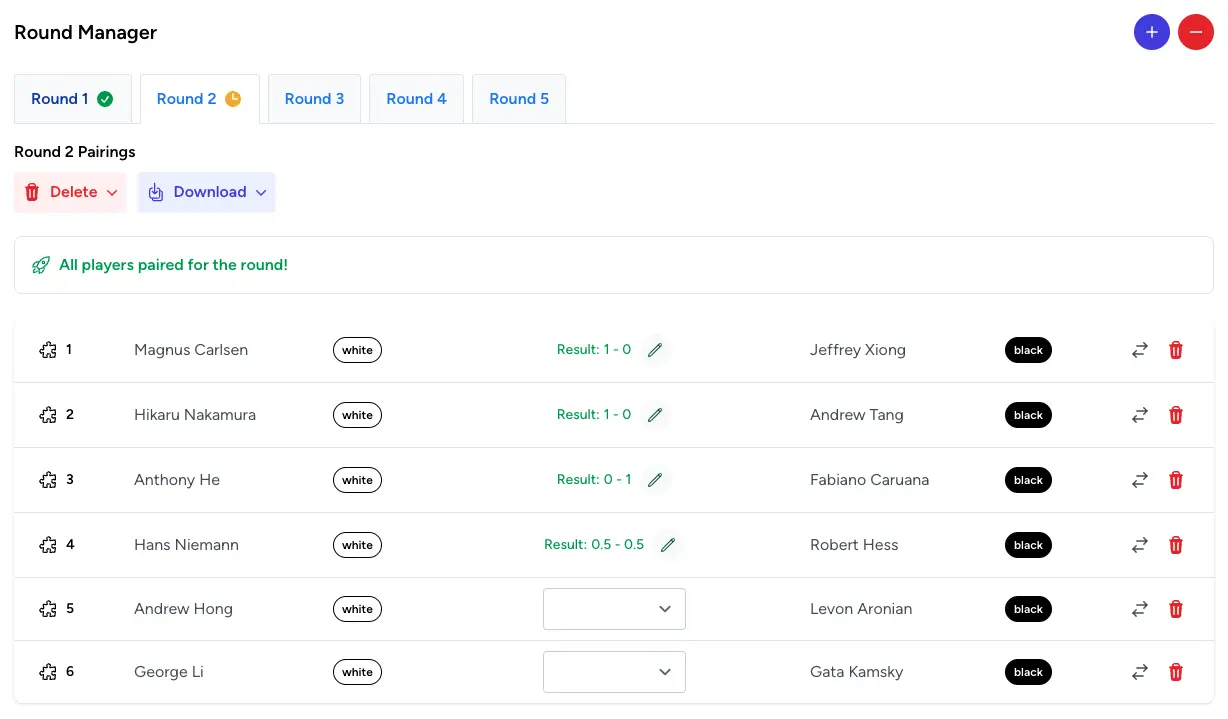Viewport: 1228px width, 719px height.
Task: Expand the Download options menu
Action: pos(207,192)
